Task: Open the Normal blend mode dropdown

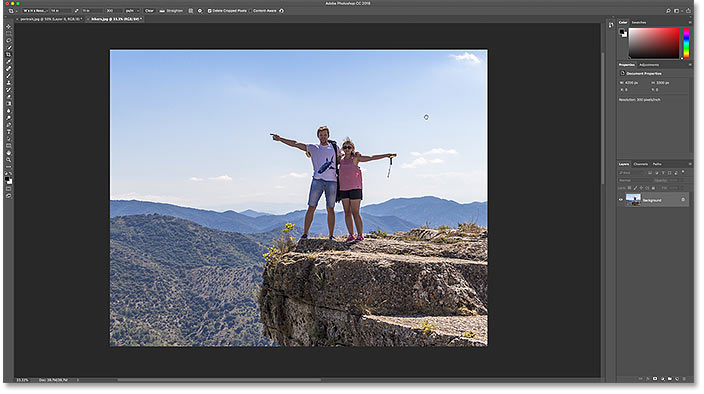Action: [x=635, y=180]
